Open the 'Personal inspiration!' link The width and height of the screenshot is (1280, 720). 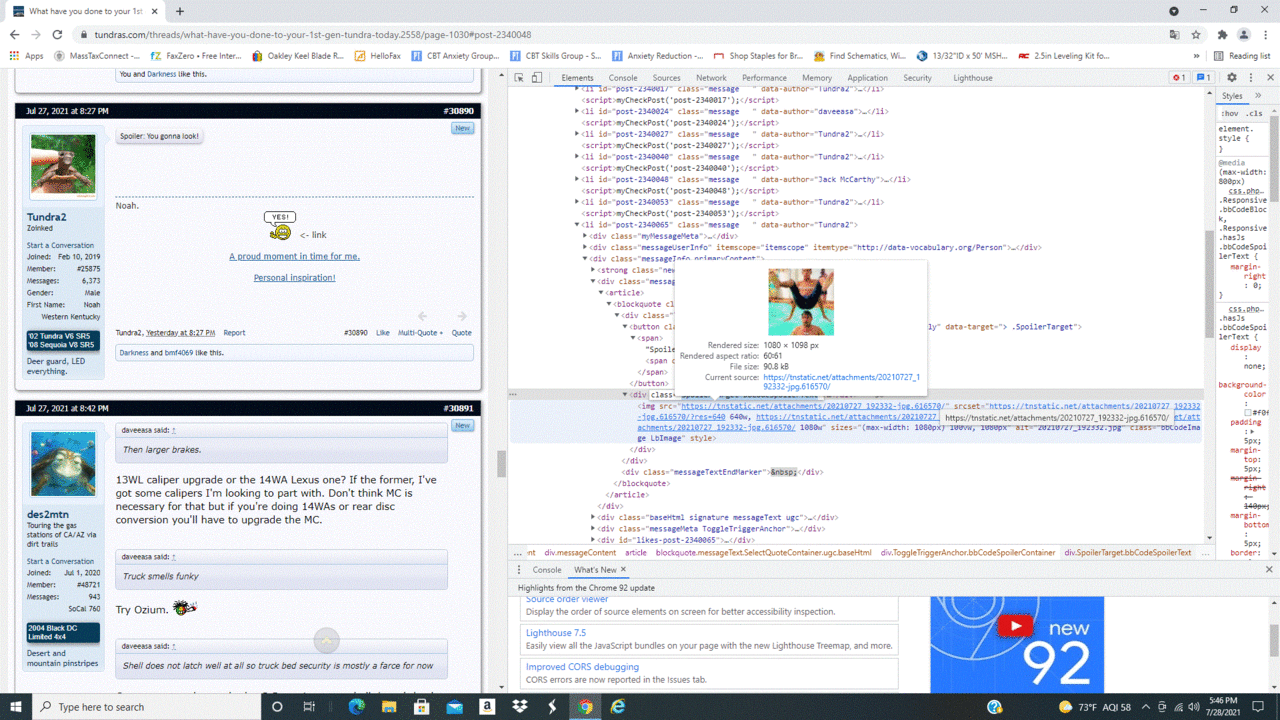pyautogui.click(x=294, y=278)
